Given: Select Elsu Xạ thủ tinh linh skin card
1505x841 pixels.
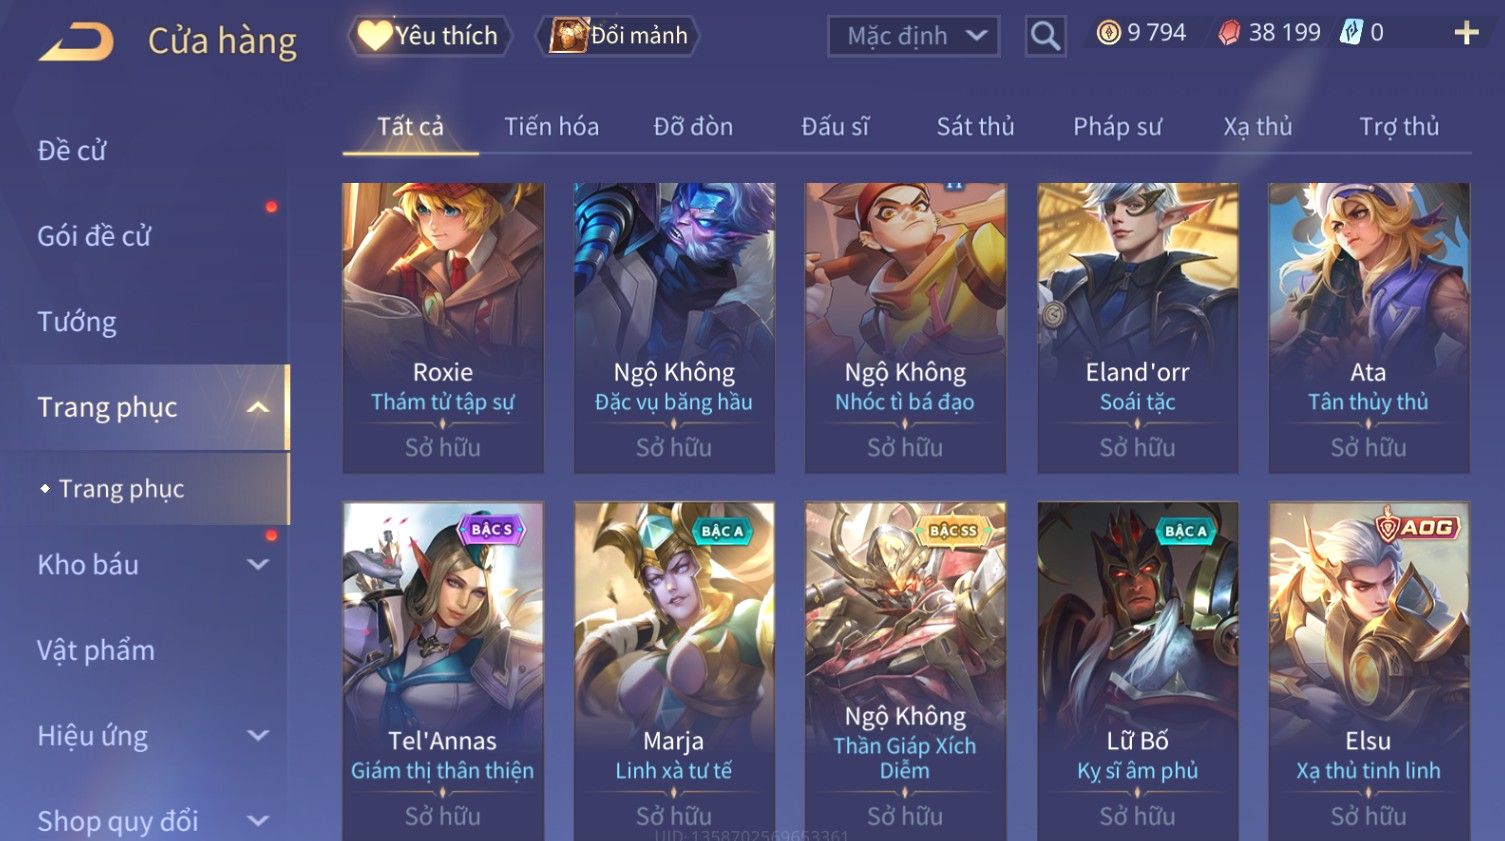Looking at the screenshot, I should 1368,671.
